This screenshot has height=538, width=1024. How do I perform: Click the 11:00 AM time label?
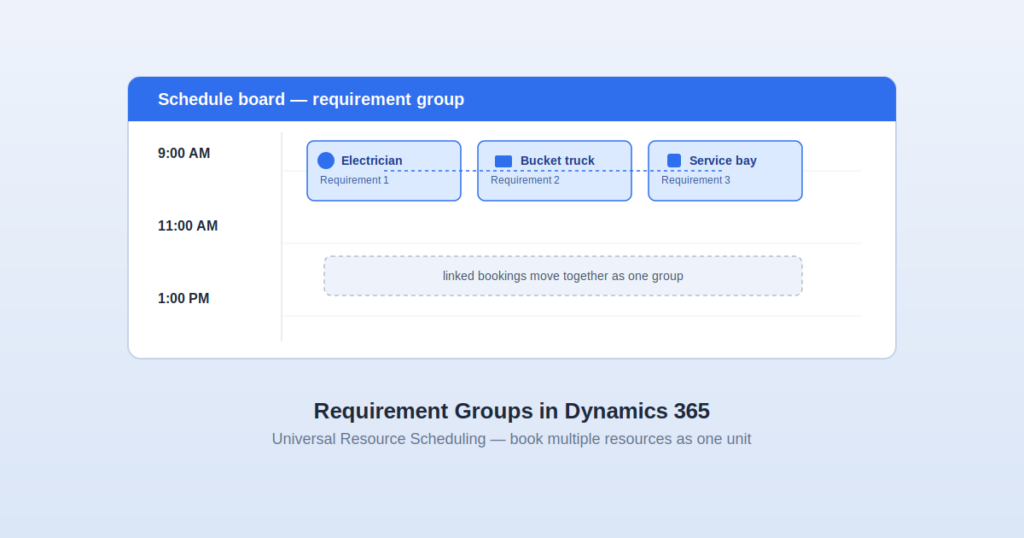point(188,226)
